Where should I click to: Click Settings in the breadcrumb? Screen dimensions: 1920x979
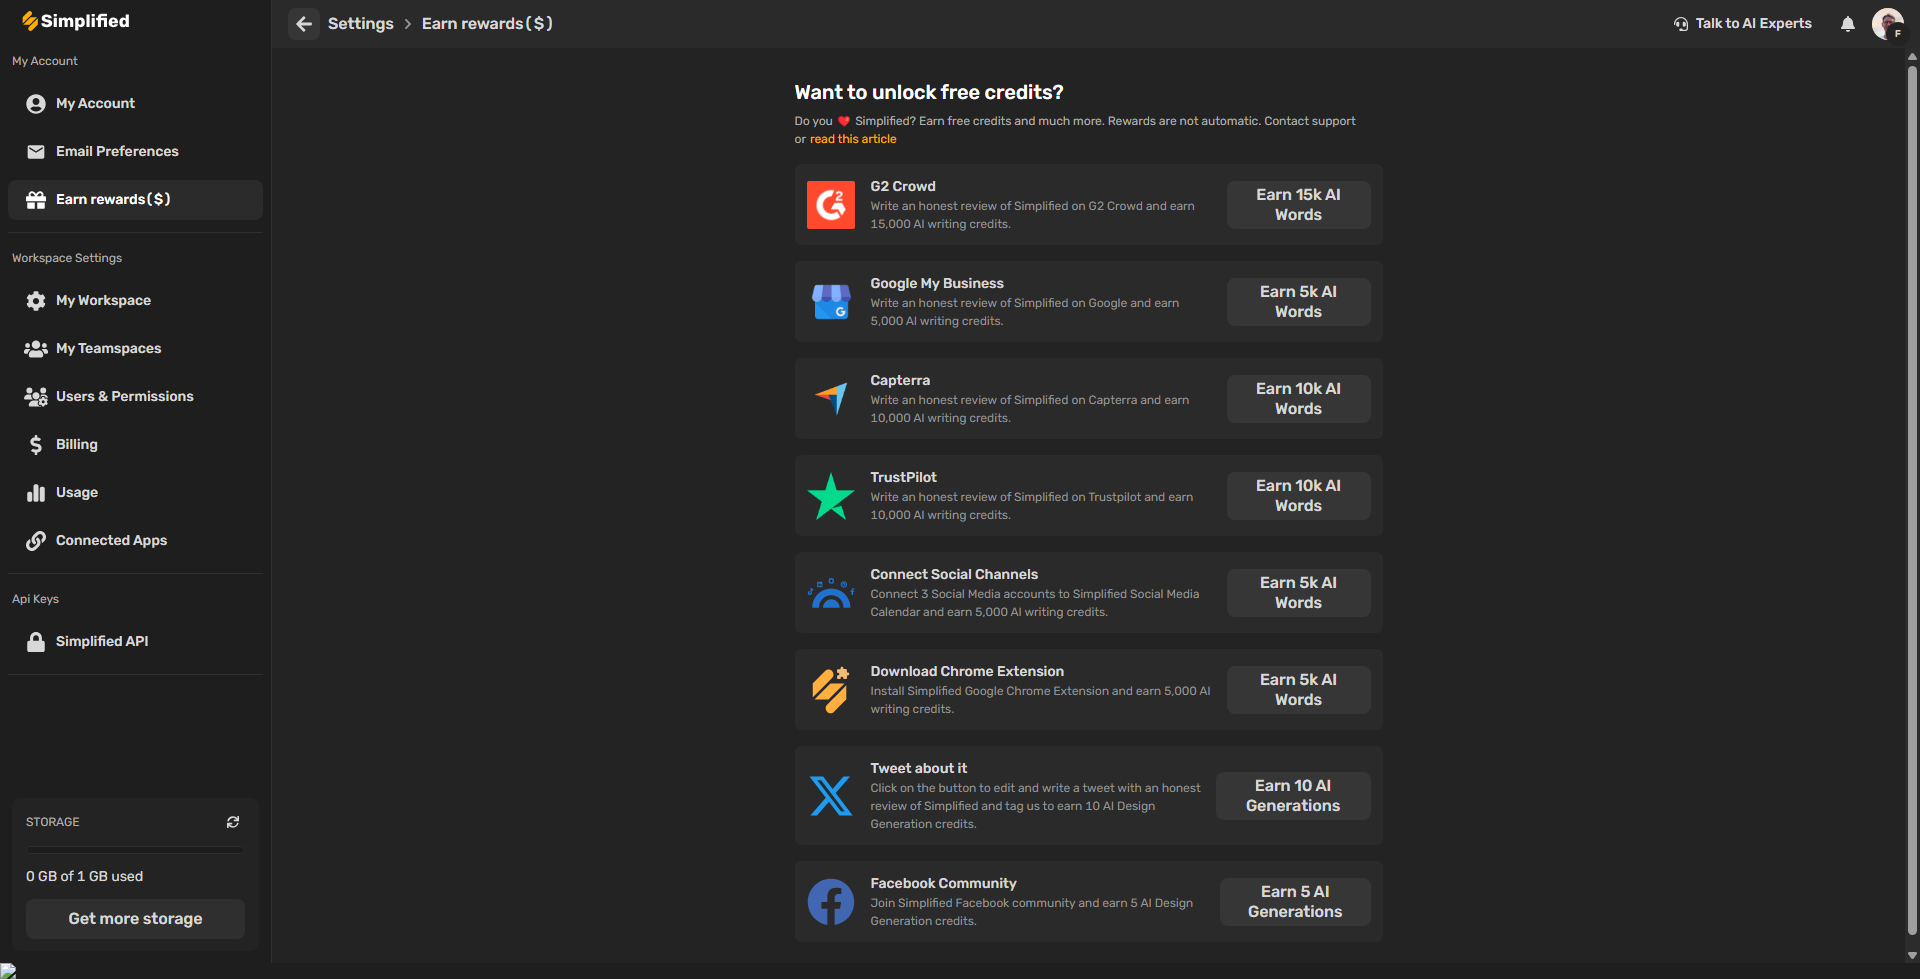click(361, 24)
